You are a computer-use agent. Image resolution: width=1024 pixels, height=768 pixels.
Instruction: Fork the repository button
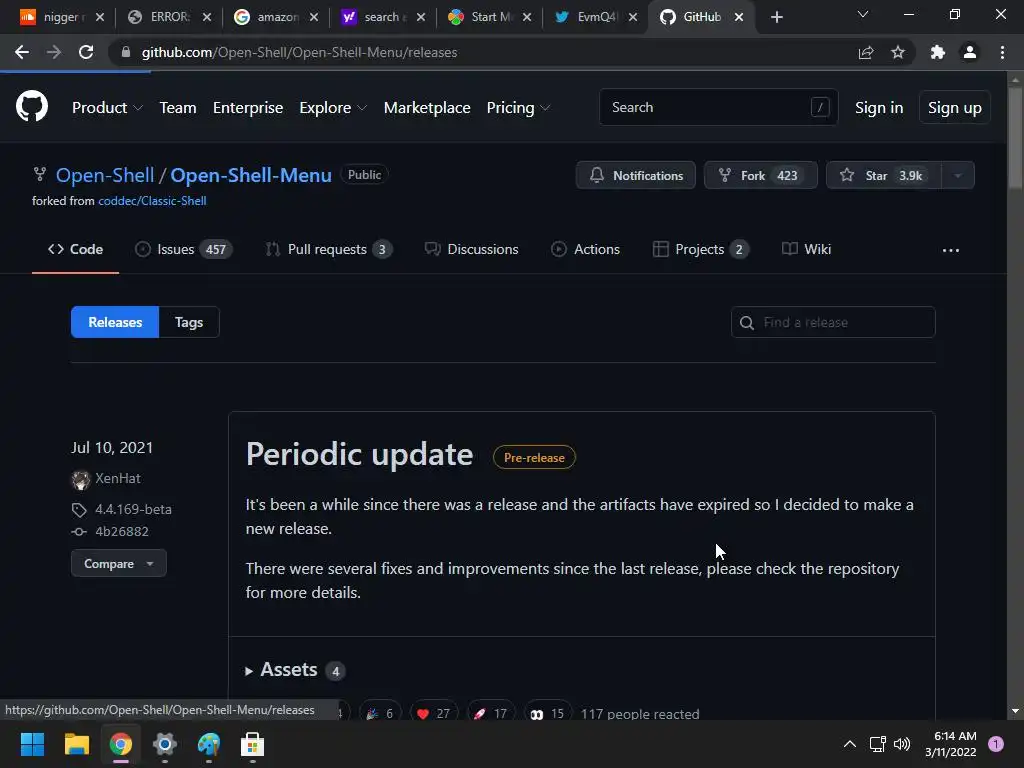pos(760,175)
